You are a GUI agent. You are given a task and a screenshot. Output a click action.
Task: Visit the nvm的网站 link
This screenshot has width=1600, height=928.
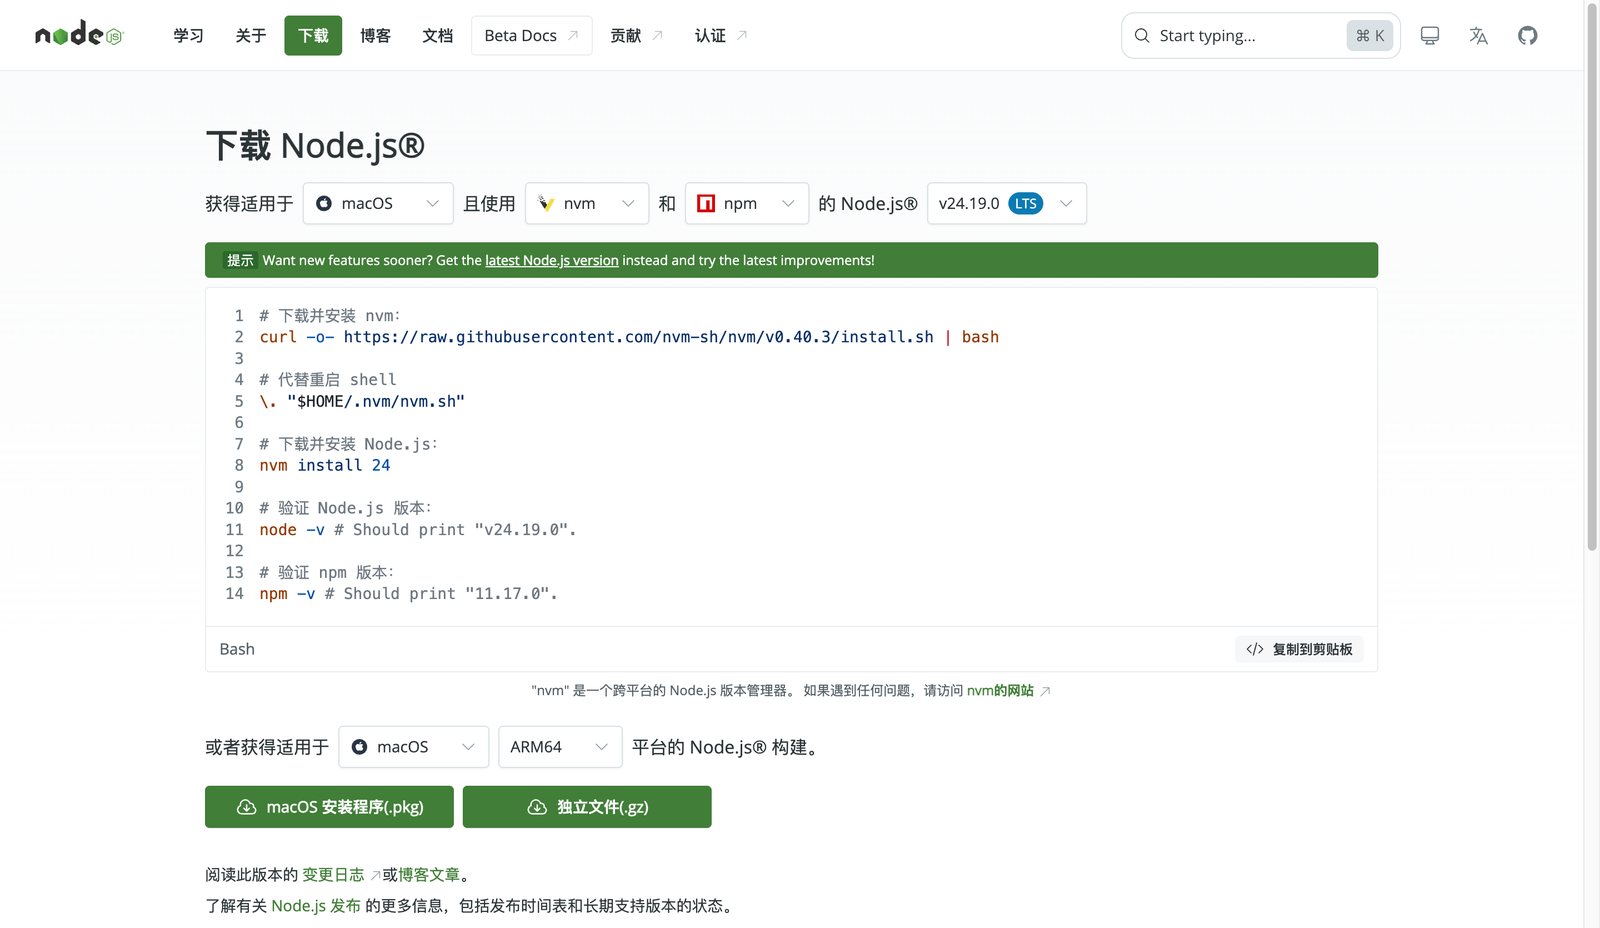[1000, 691]
